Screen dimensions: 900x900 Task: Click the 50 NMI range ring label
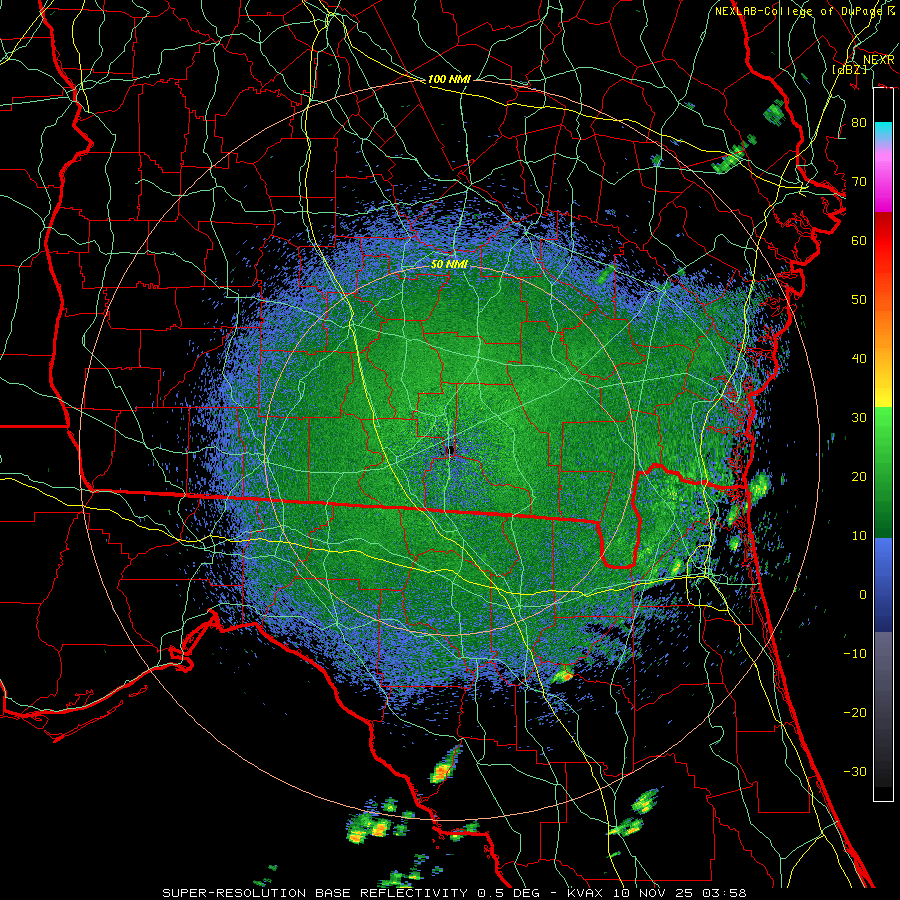click(x=449, y=264)
